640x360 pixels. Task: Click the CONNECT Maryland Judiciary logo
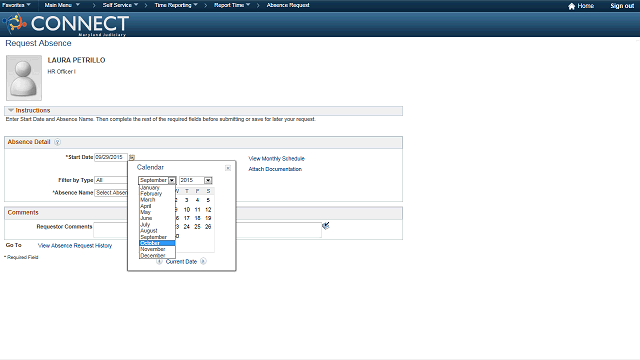tap(66, 24)
